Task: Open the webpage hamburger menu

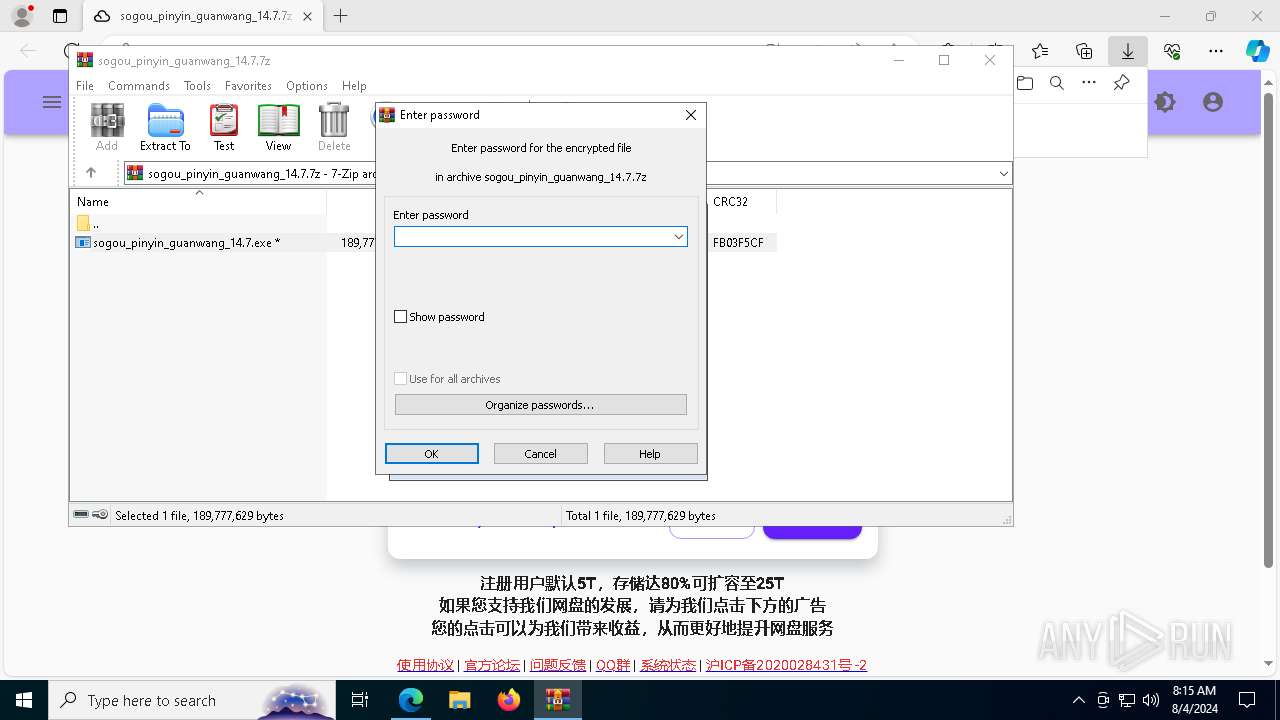Action: pos(51,102)
